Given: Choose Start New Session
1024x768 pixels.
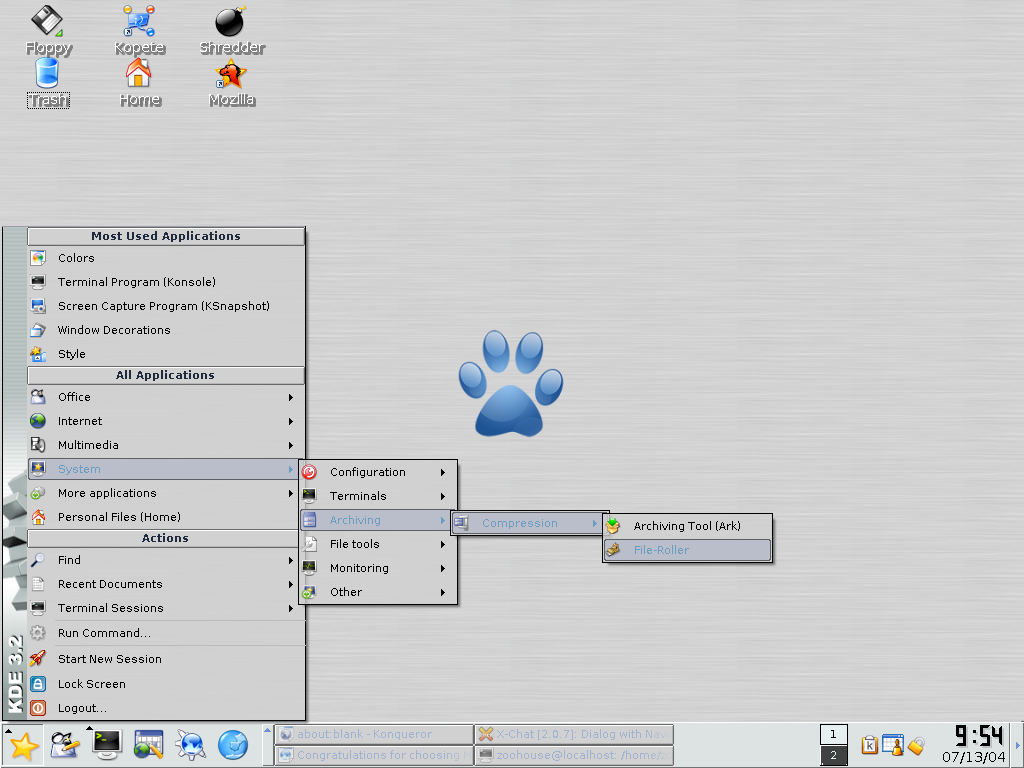Looking at the screenshot, I should (166, 659).
